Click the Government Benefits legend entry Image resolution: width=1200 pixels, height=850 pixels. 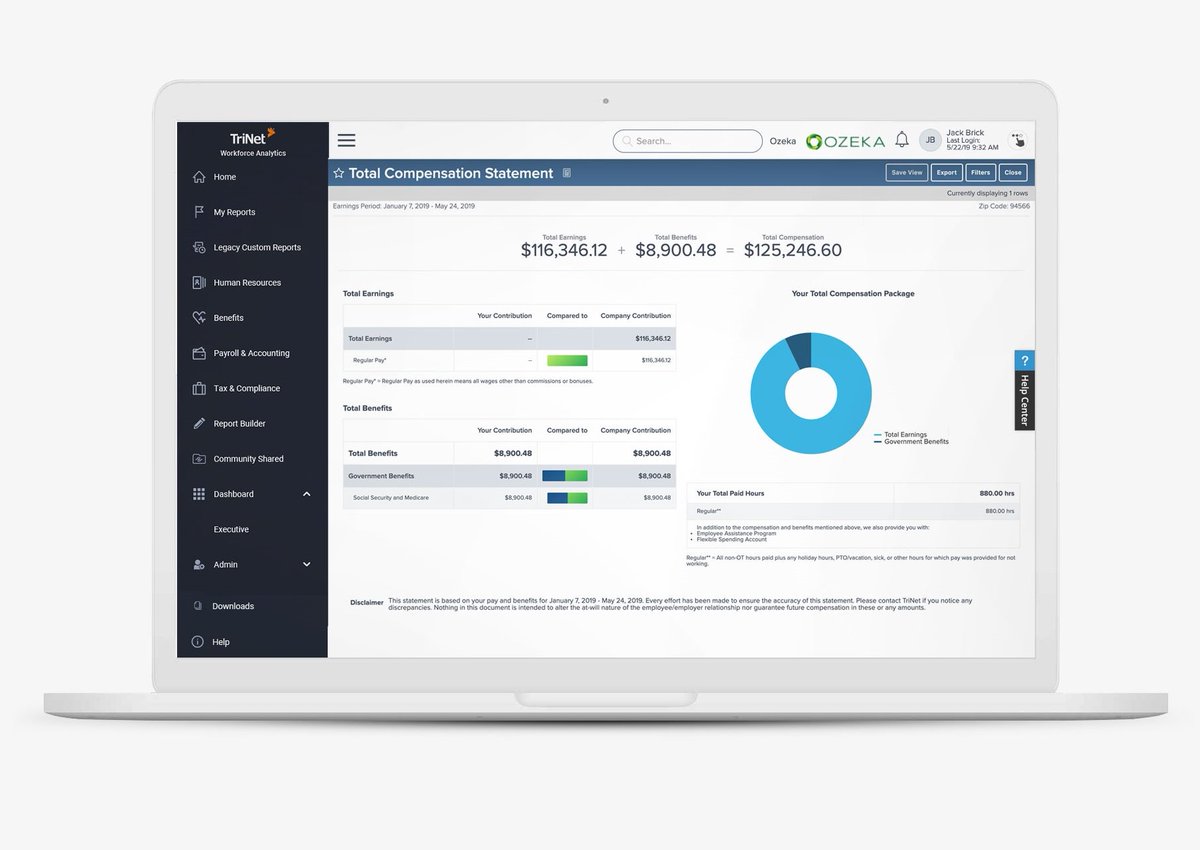[910, 441]
